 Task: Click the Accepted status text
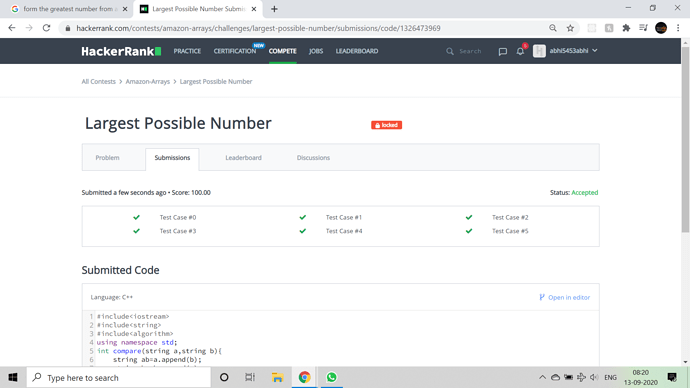[x=584, y=193]
